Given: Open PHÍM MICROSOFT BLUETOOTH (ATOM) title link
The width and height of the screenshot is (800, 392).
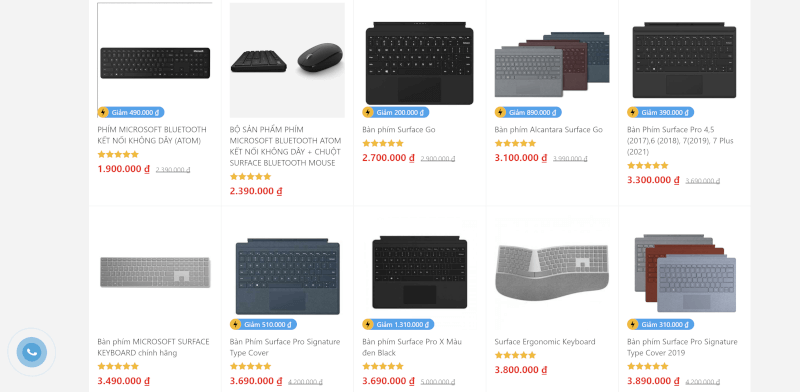Looking at the screenshot, I should pyautogui.click(x=152, y=135).
